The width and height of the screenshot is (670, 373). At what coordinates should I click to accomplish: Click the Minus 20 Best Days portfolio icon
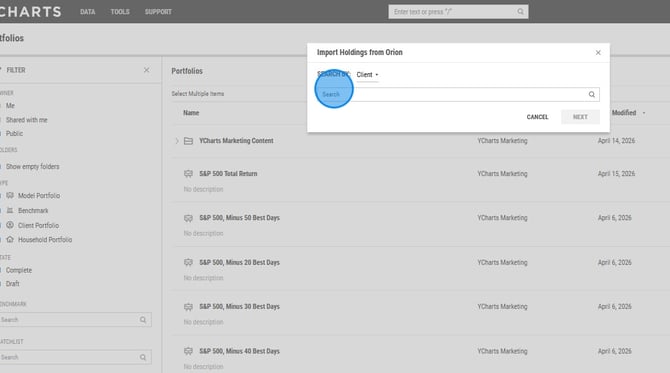188,262
